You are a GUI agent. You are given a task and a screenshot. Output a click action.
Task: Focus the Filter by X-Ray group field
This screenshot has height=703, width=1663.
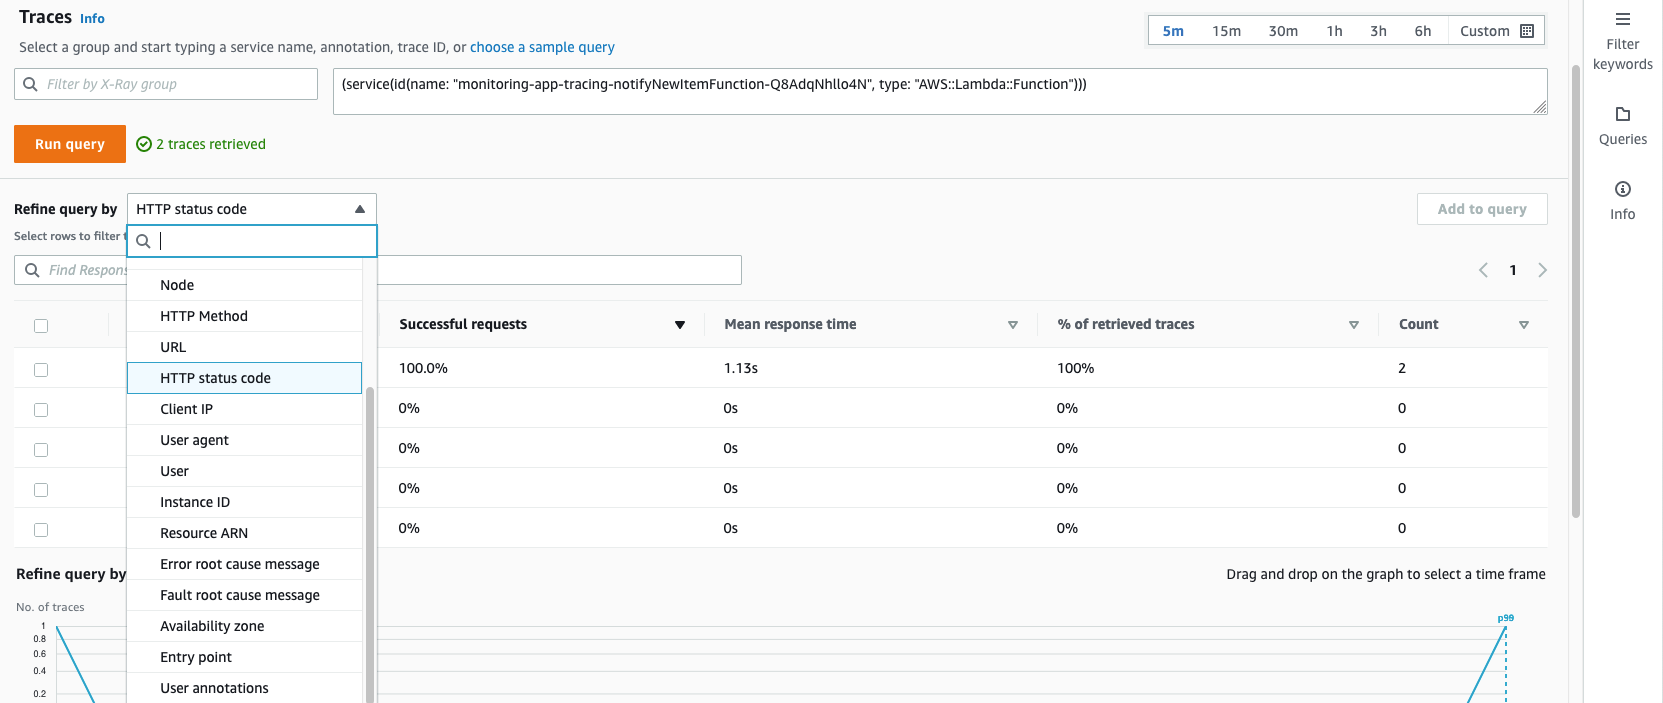[166, 84]
